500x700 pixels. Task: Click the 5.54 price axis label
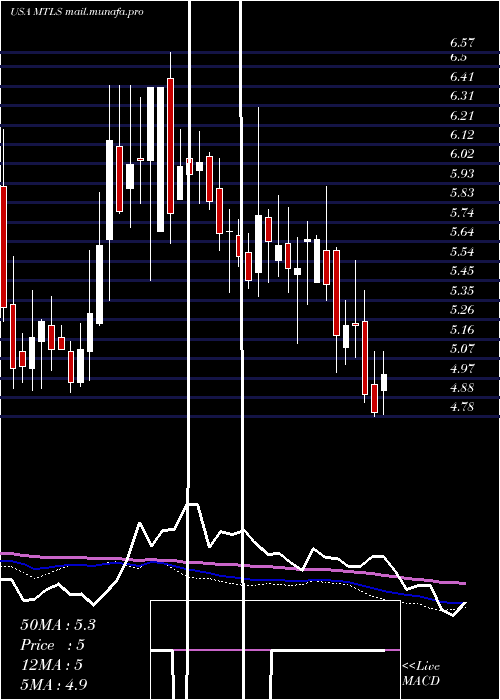point(462,251)
